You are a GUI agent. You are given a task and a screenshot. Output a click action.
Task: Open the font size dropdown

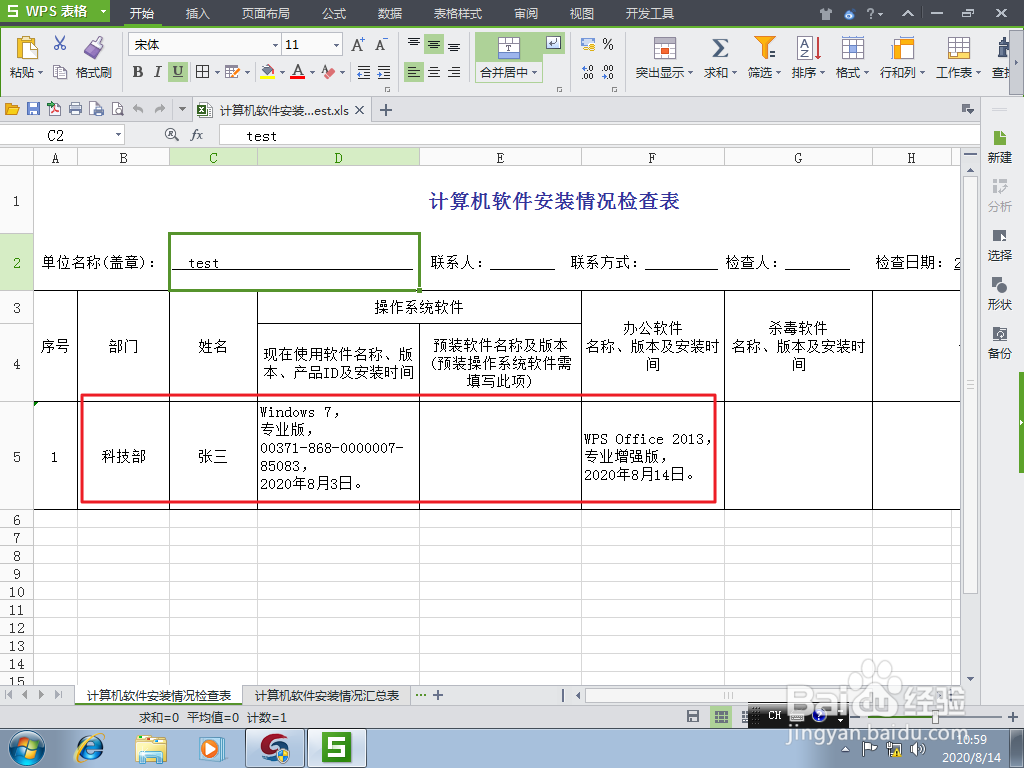click(x=336, y=45)
